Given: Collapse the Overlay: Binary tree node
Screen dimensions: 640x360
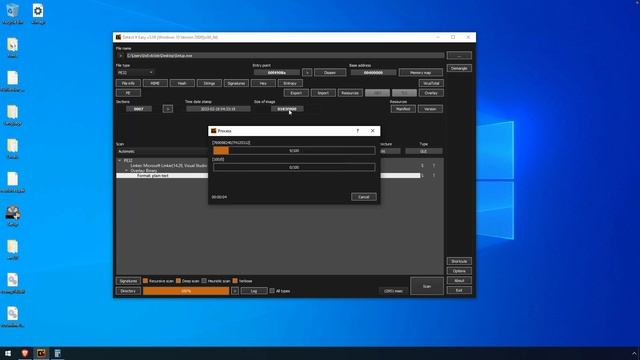Looking at the screenshot, I should click(126, 171).
